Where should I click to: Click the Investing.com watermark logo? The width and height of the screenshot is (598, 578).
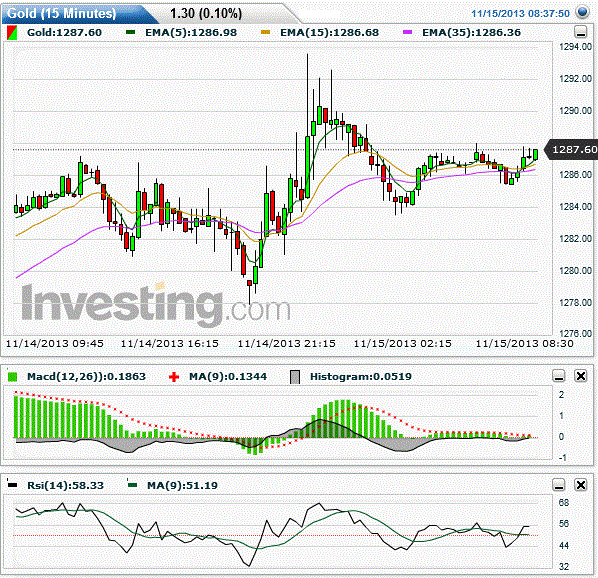point(156,304)
